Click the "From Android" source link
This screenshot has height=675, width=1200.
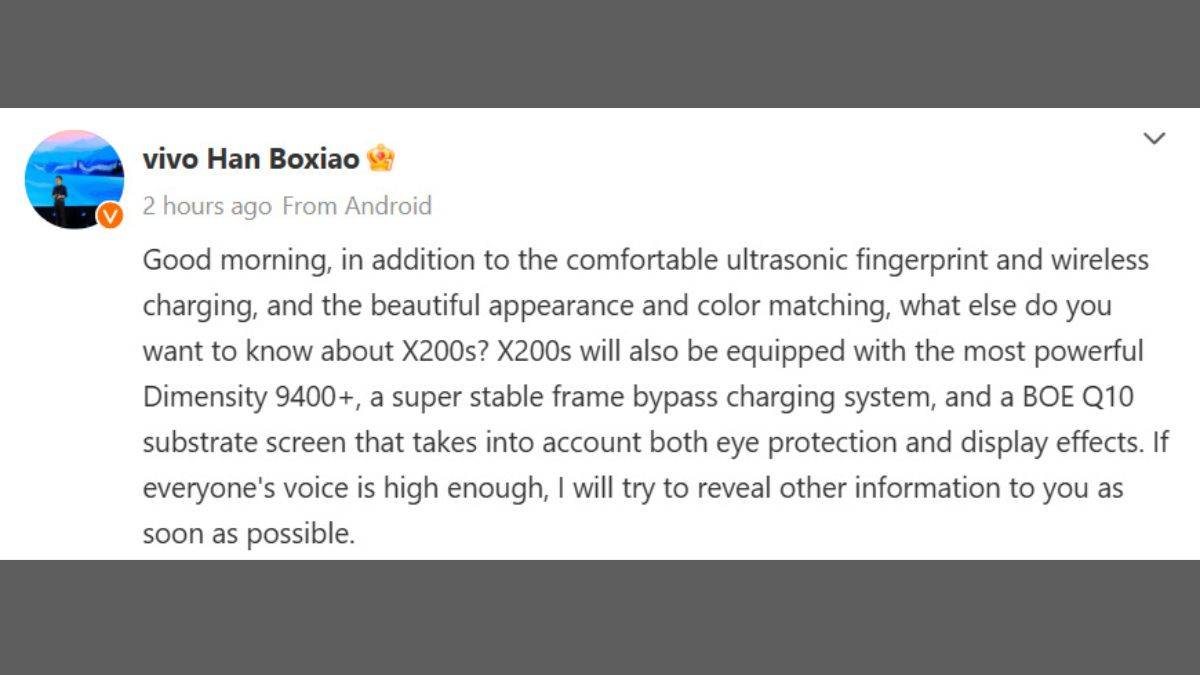click(x=357, y=206)
